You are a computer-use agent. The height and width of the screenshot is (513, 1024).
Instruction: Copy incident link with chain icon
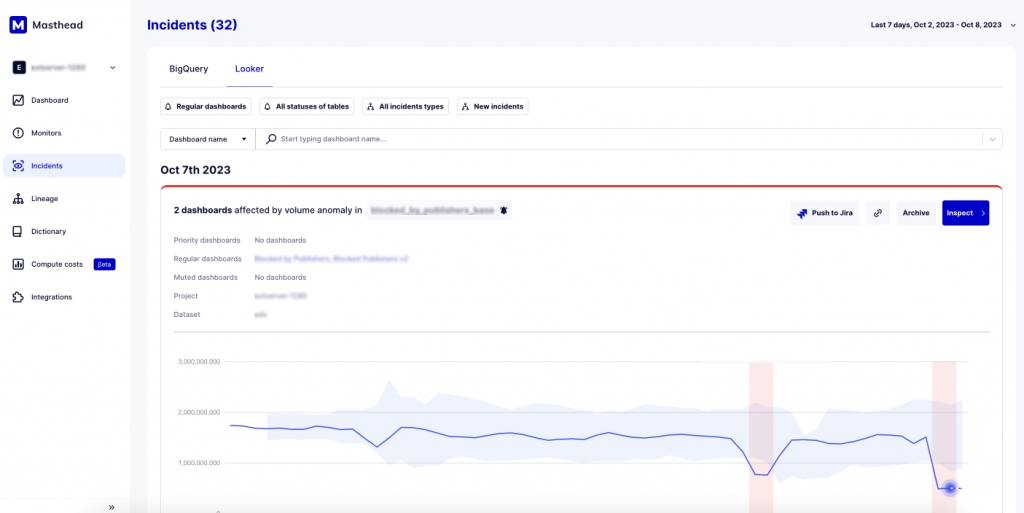click(876, 213)
